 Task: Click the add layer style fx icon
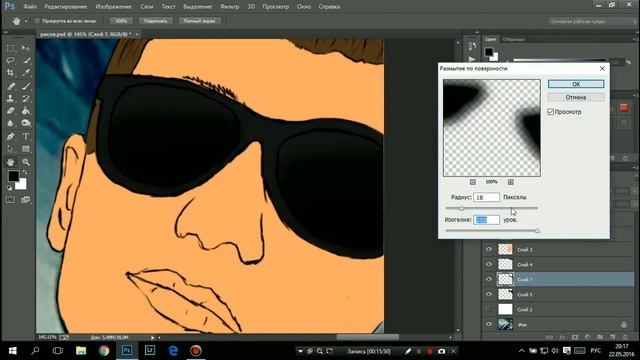tap(562, 337)
